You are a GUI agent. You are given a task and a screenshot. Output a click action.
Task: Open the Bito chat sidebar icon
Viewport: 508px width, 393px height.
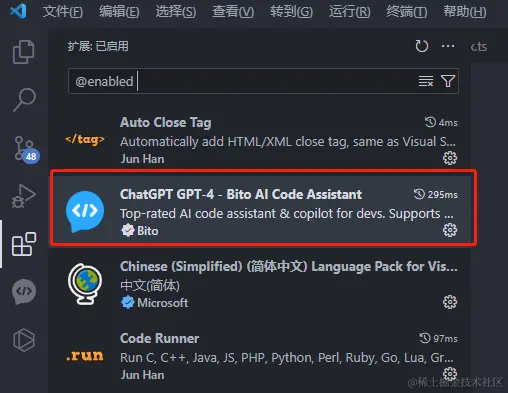pos(24,292)
